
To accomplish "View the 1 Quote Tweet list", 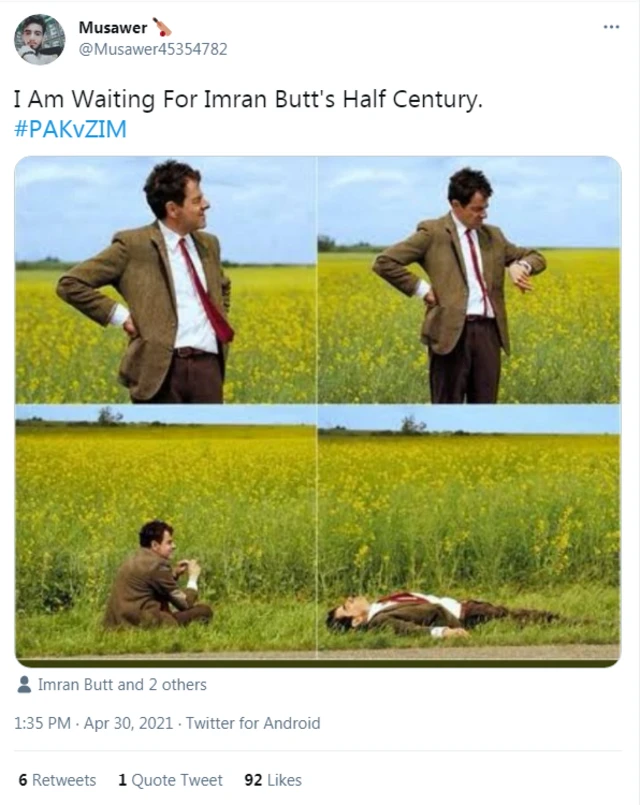I will tap(170, 780).
